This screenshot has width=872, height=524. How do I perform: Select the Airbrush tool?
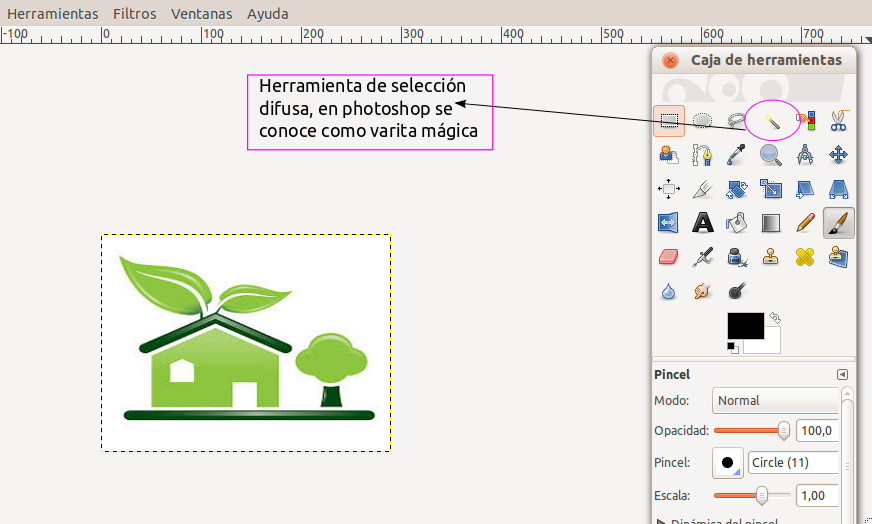pos(702,257)
